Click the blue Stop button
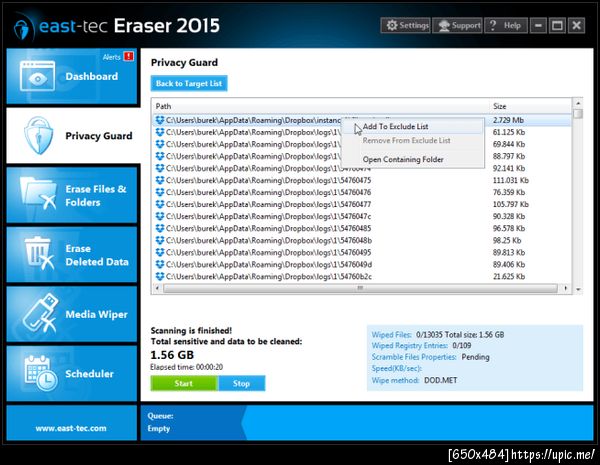 pos(241,383)
